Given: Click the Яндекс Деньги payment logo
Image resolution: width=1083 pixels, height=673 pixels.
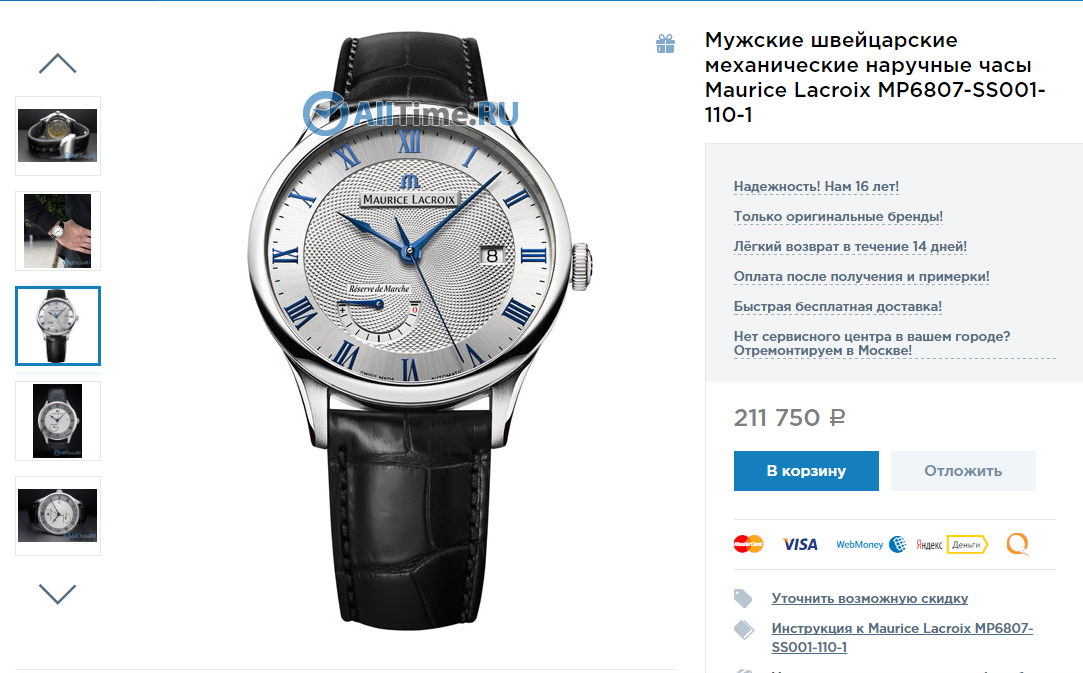Looking at the screenshot, I should pos(952,544).
